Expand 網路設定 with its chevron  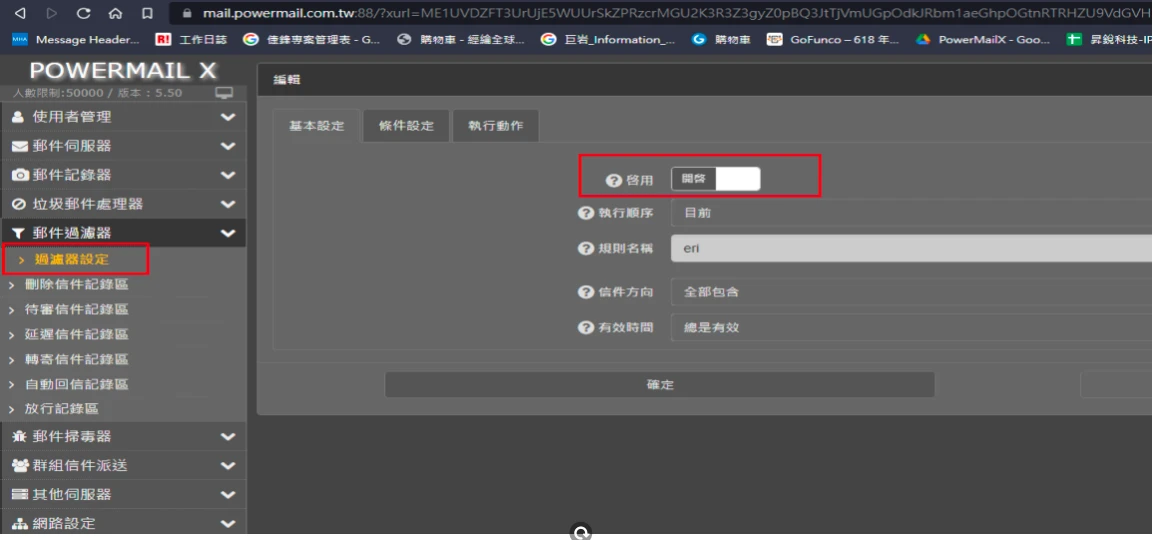(228, 524)
